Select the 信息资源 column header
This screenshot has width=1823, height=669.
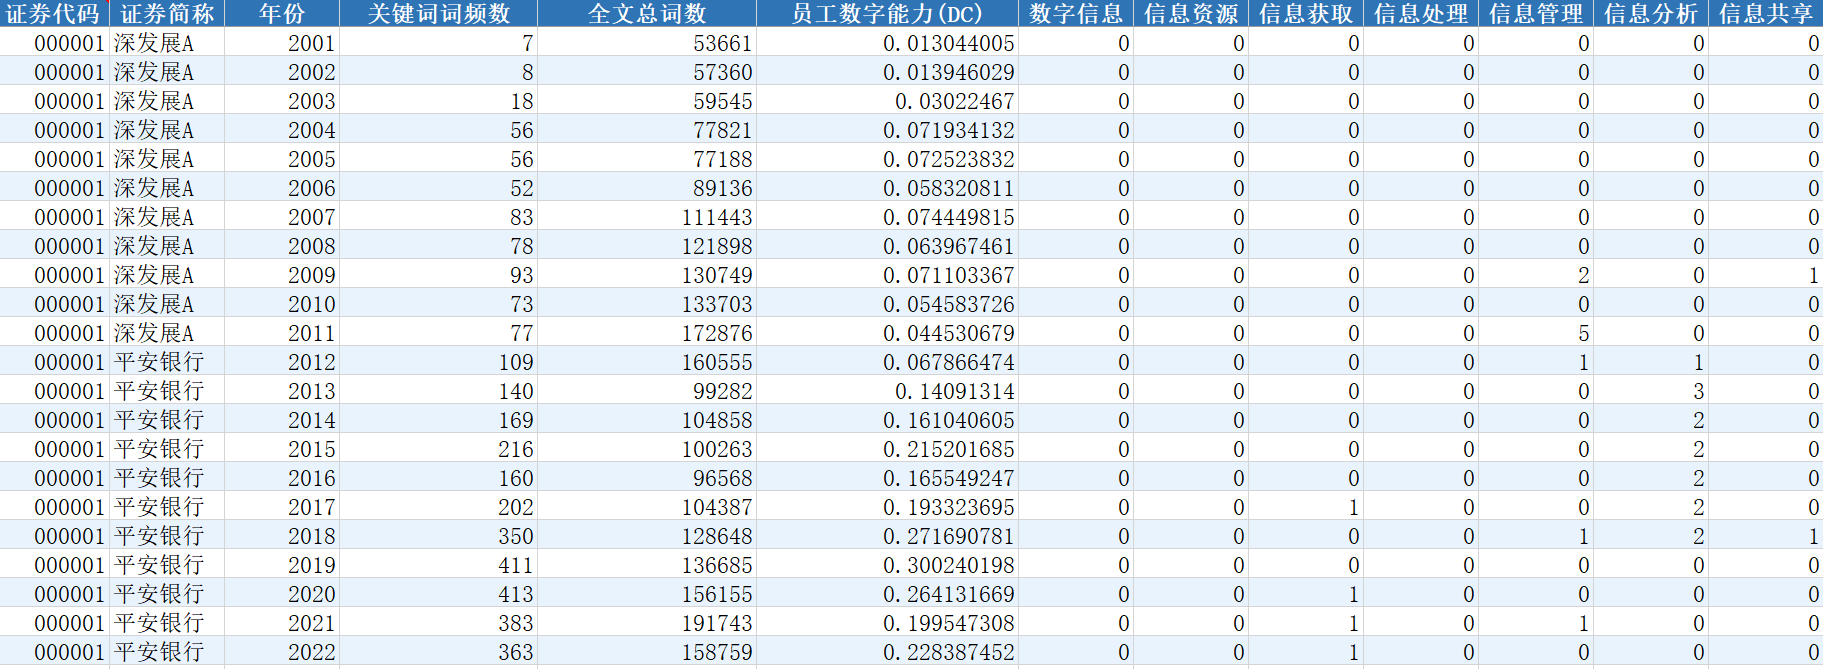(x=1191, y=13)
